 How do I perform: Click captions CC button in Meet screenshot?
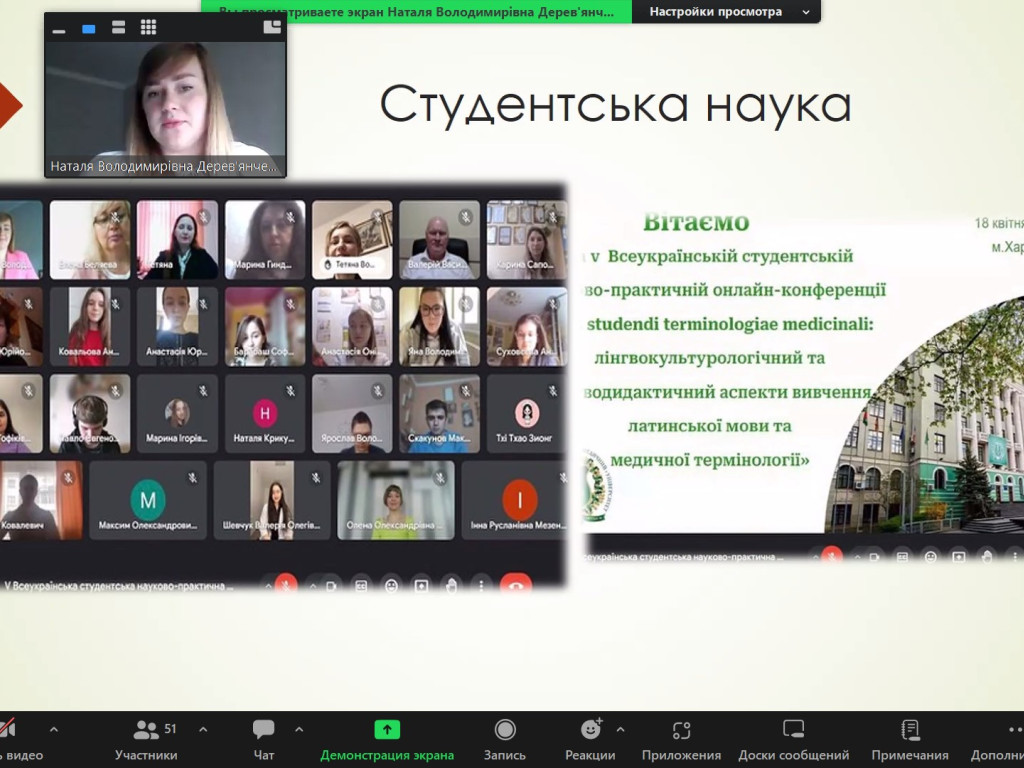click(x=361, y=586)
